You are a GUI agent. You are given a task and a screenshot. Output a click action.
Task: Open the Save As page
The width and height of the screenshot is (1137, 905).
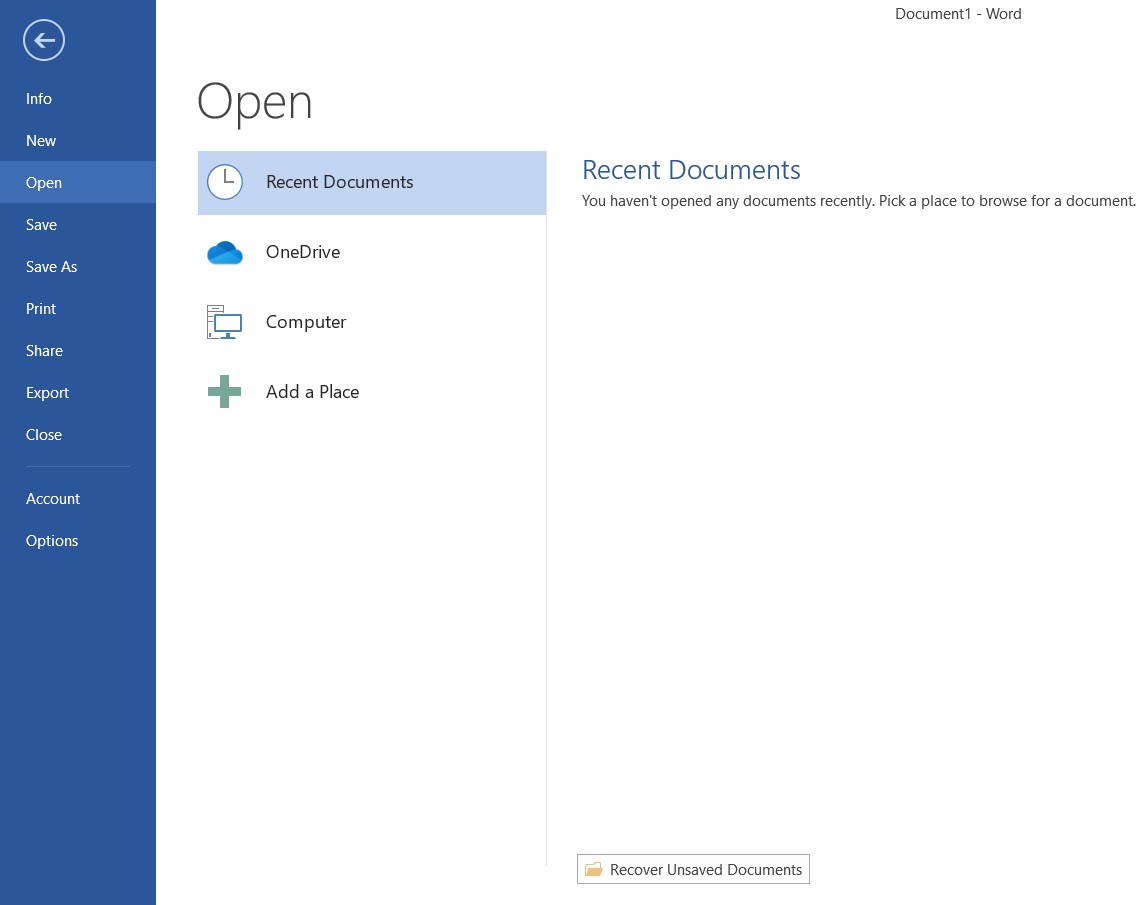51,267
